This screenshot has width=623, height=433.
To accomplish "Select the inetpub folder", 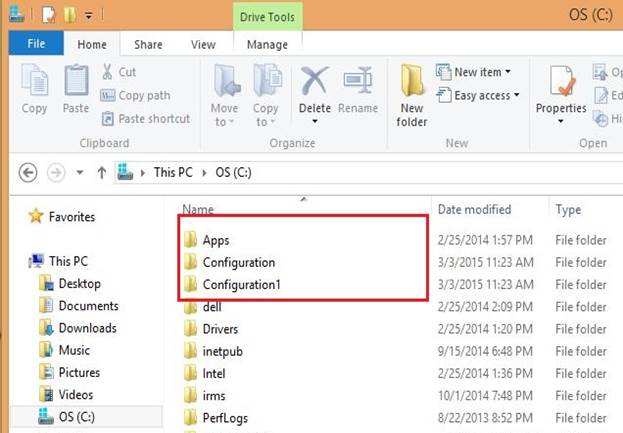I will pyautogui.click(x=222, y=352).
